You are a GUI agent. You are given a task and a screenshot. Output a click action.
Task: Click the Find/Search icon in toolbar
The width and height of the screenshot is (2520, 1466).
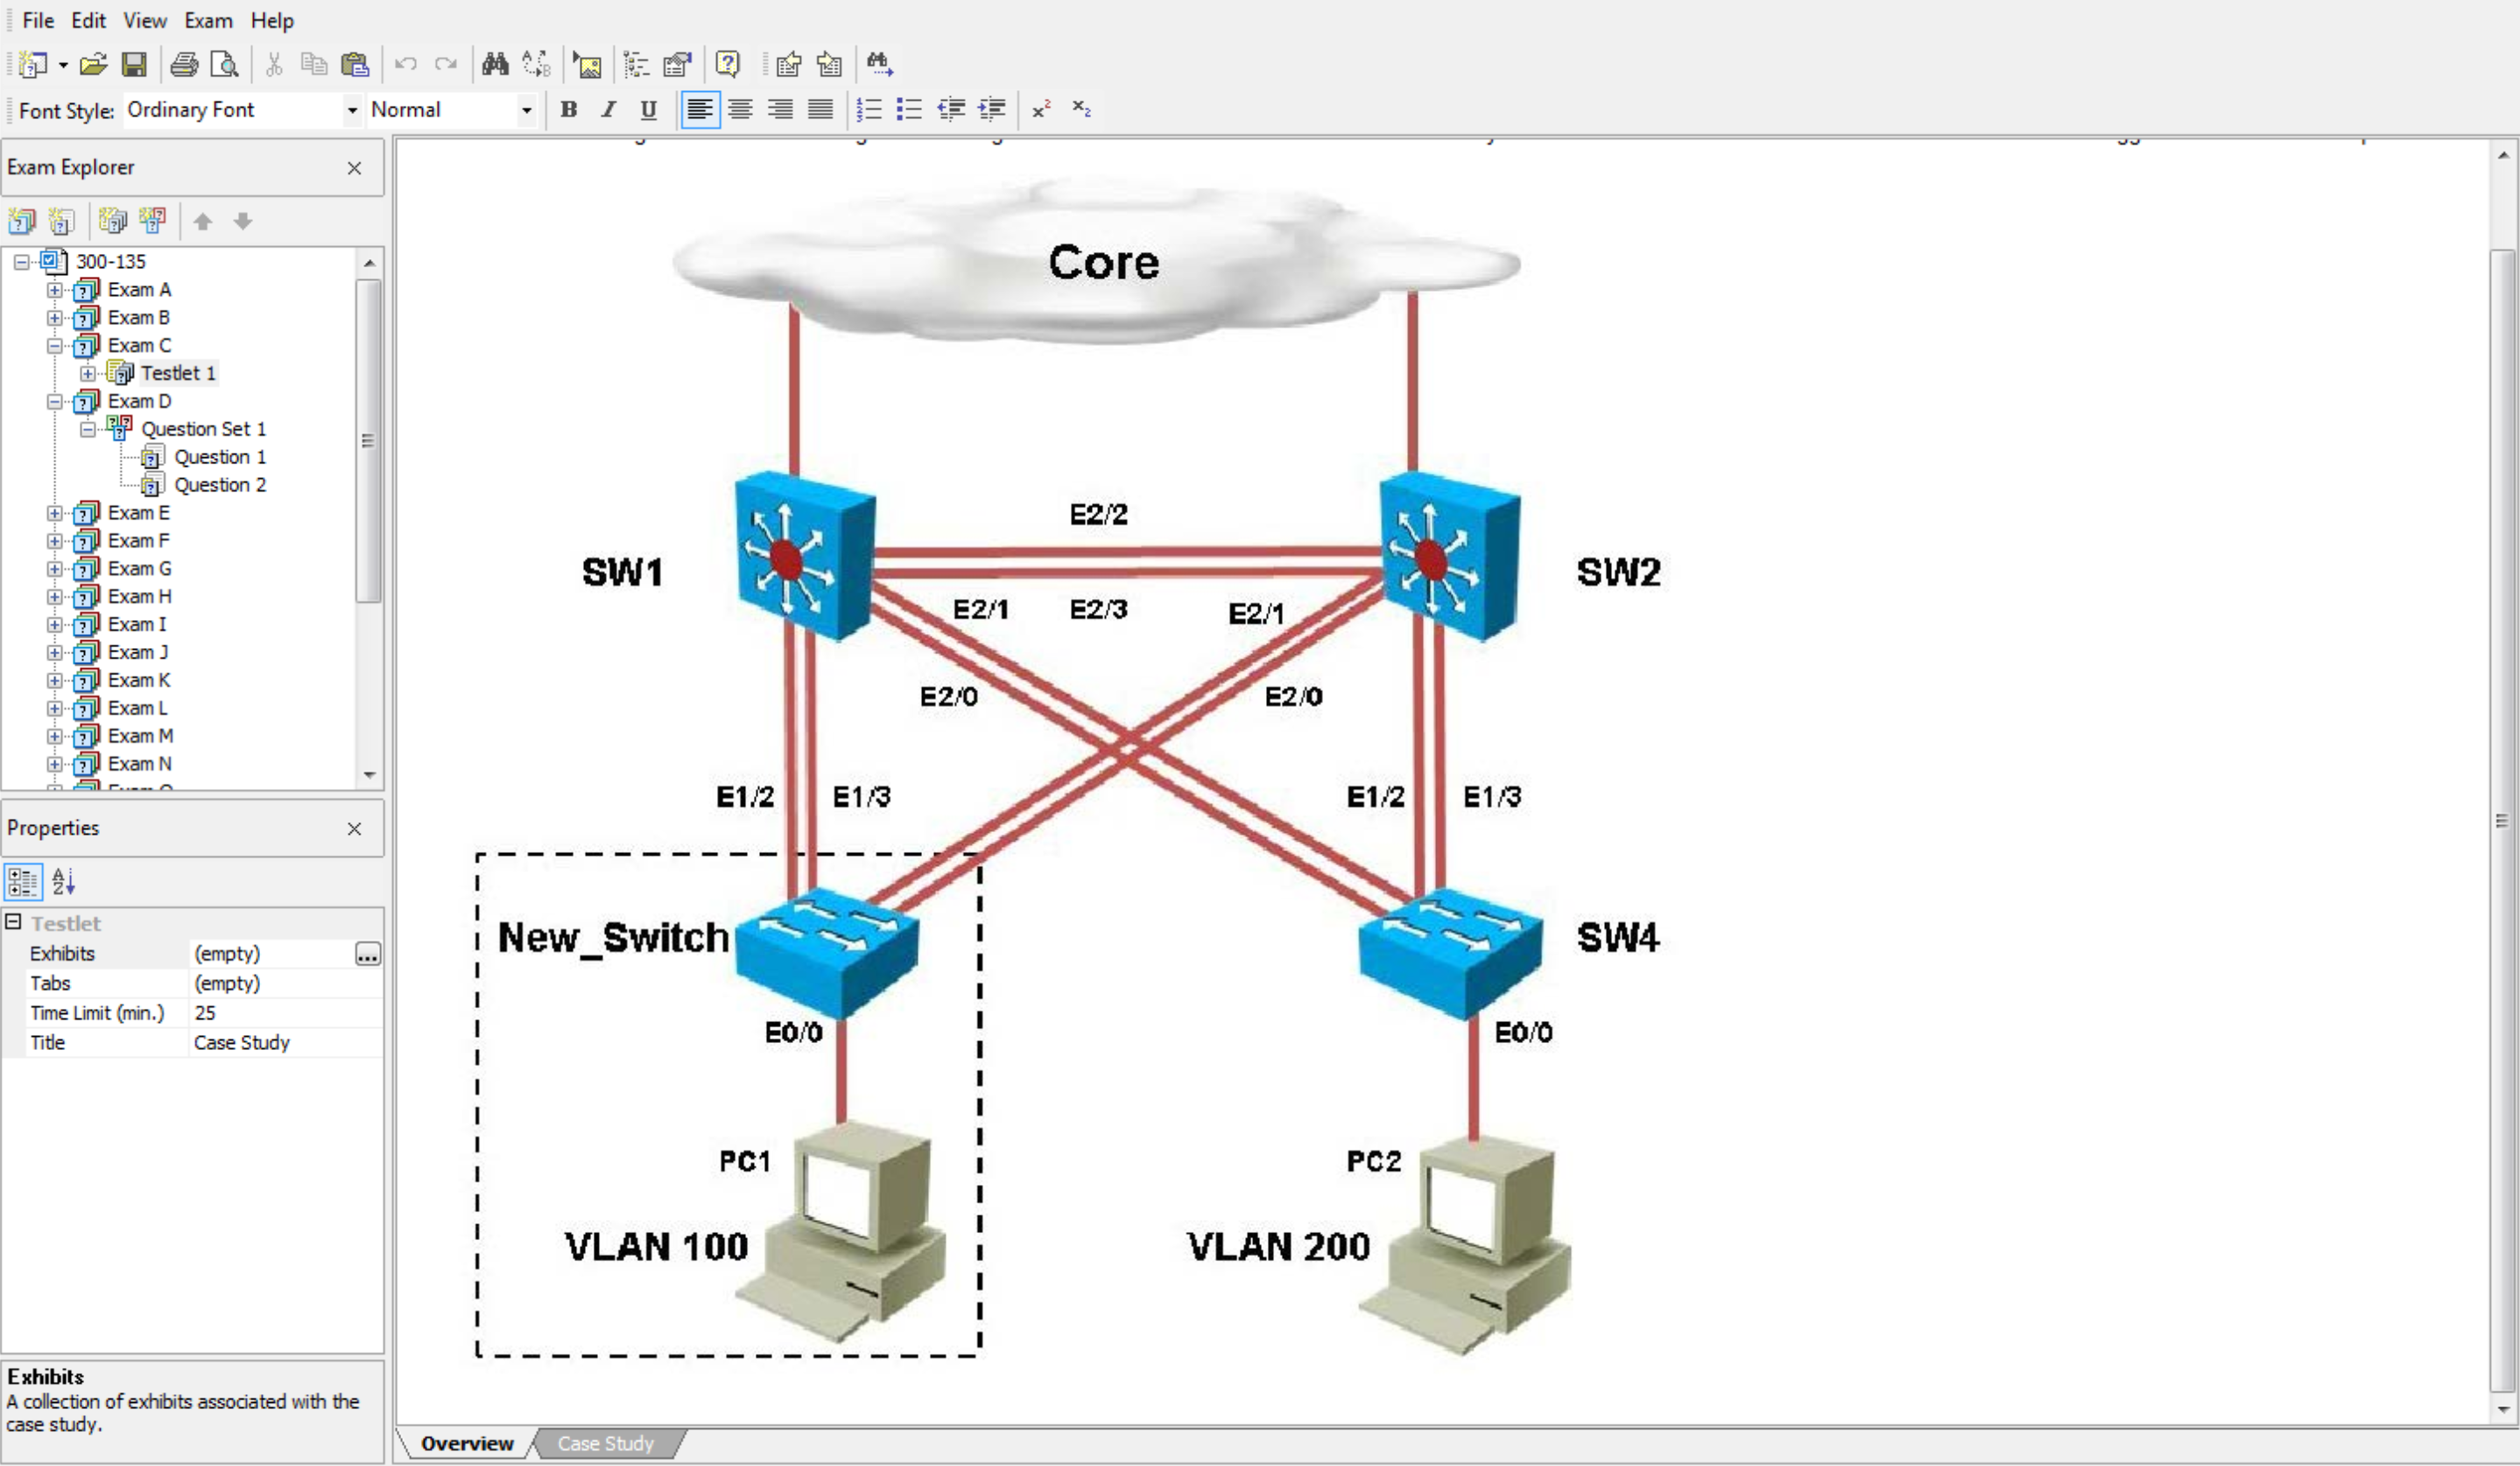coord(496,65)
